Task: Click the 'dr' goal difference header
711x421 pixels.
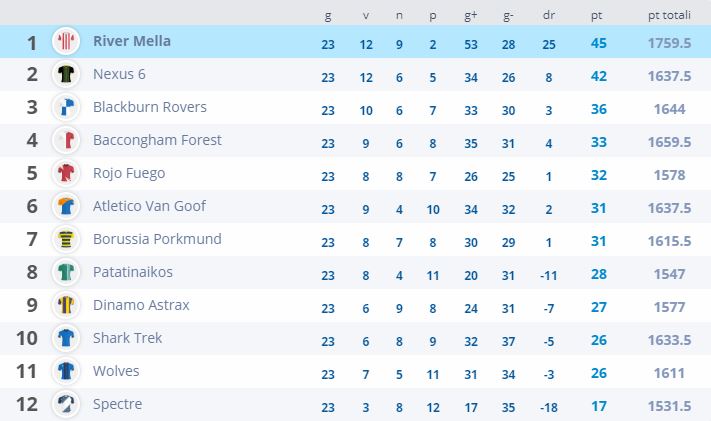Action: pyautogui.click(x=549, y=15)
